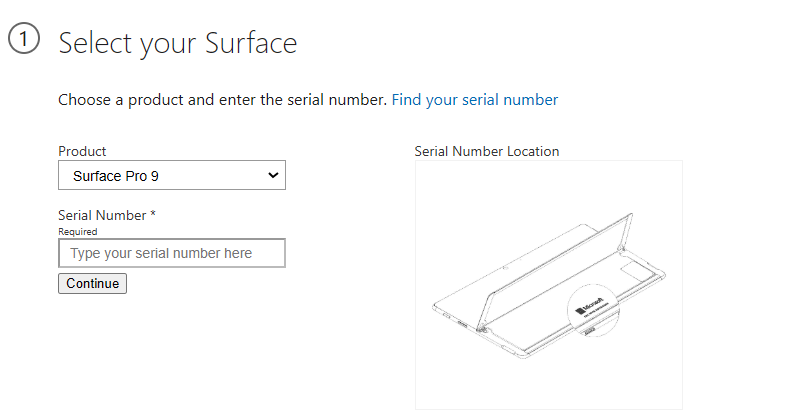The width and height of the screenshot is (791, 420).
Task: Click the Choose a product instruction text
Action: tap(222, 100)
